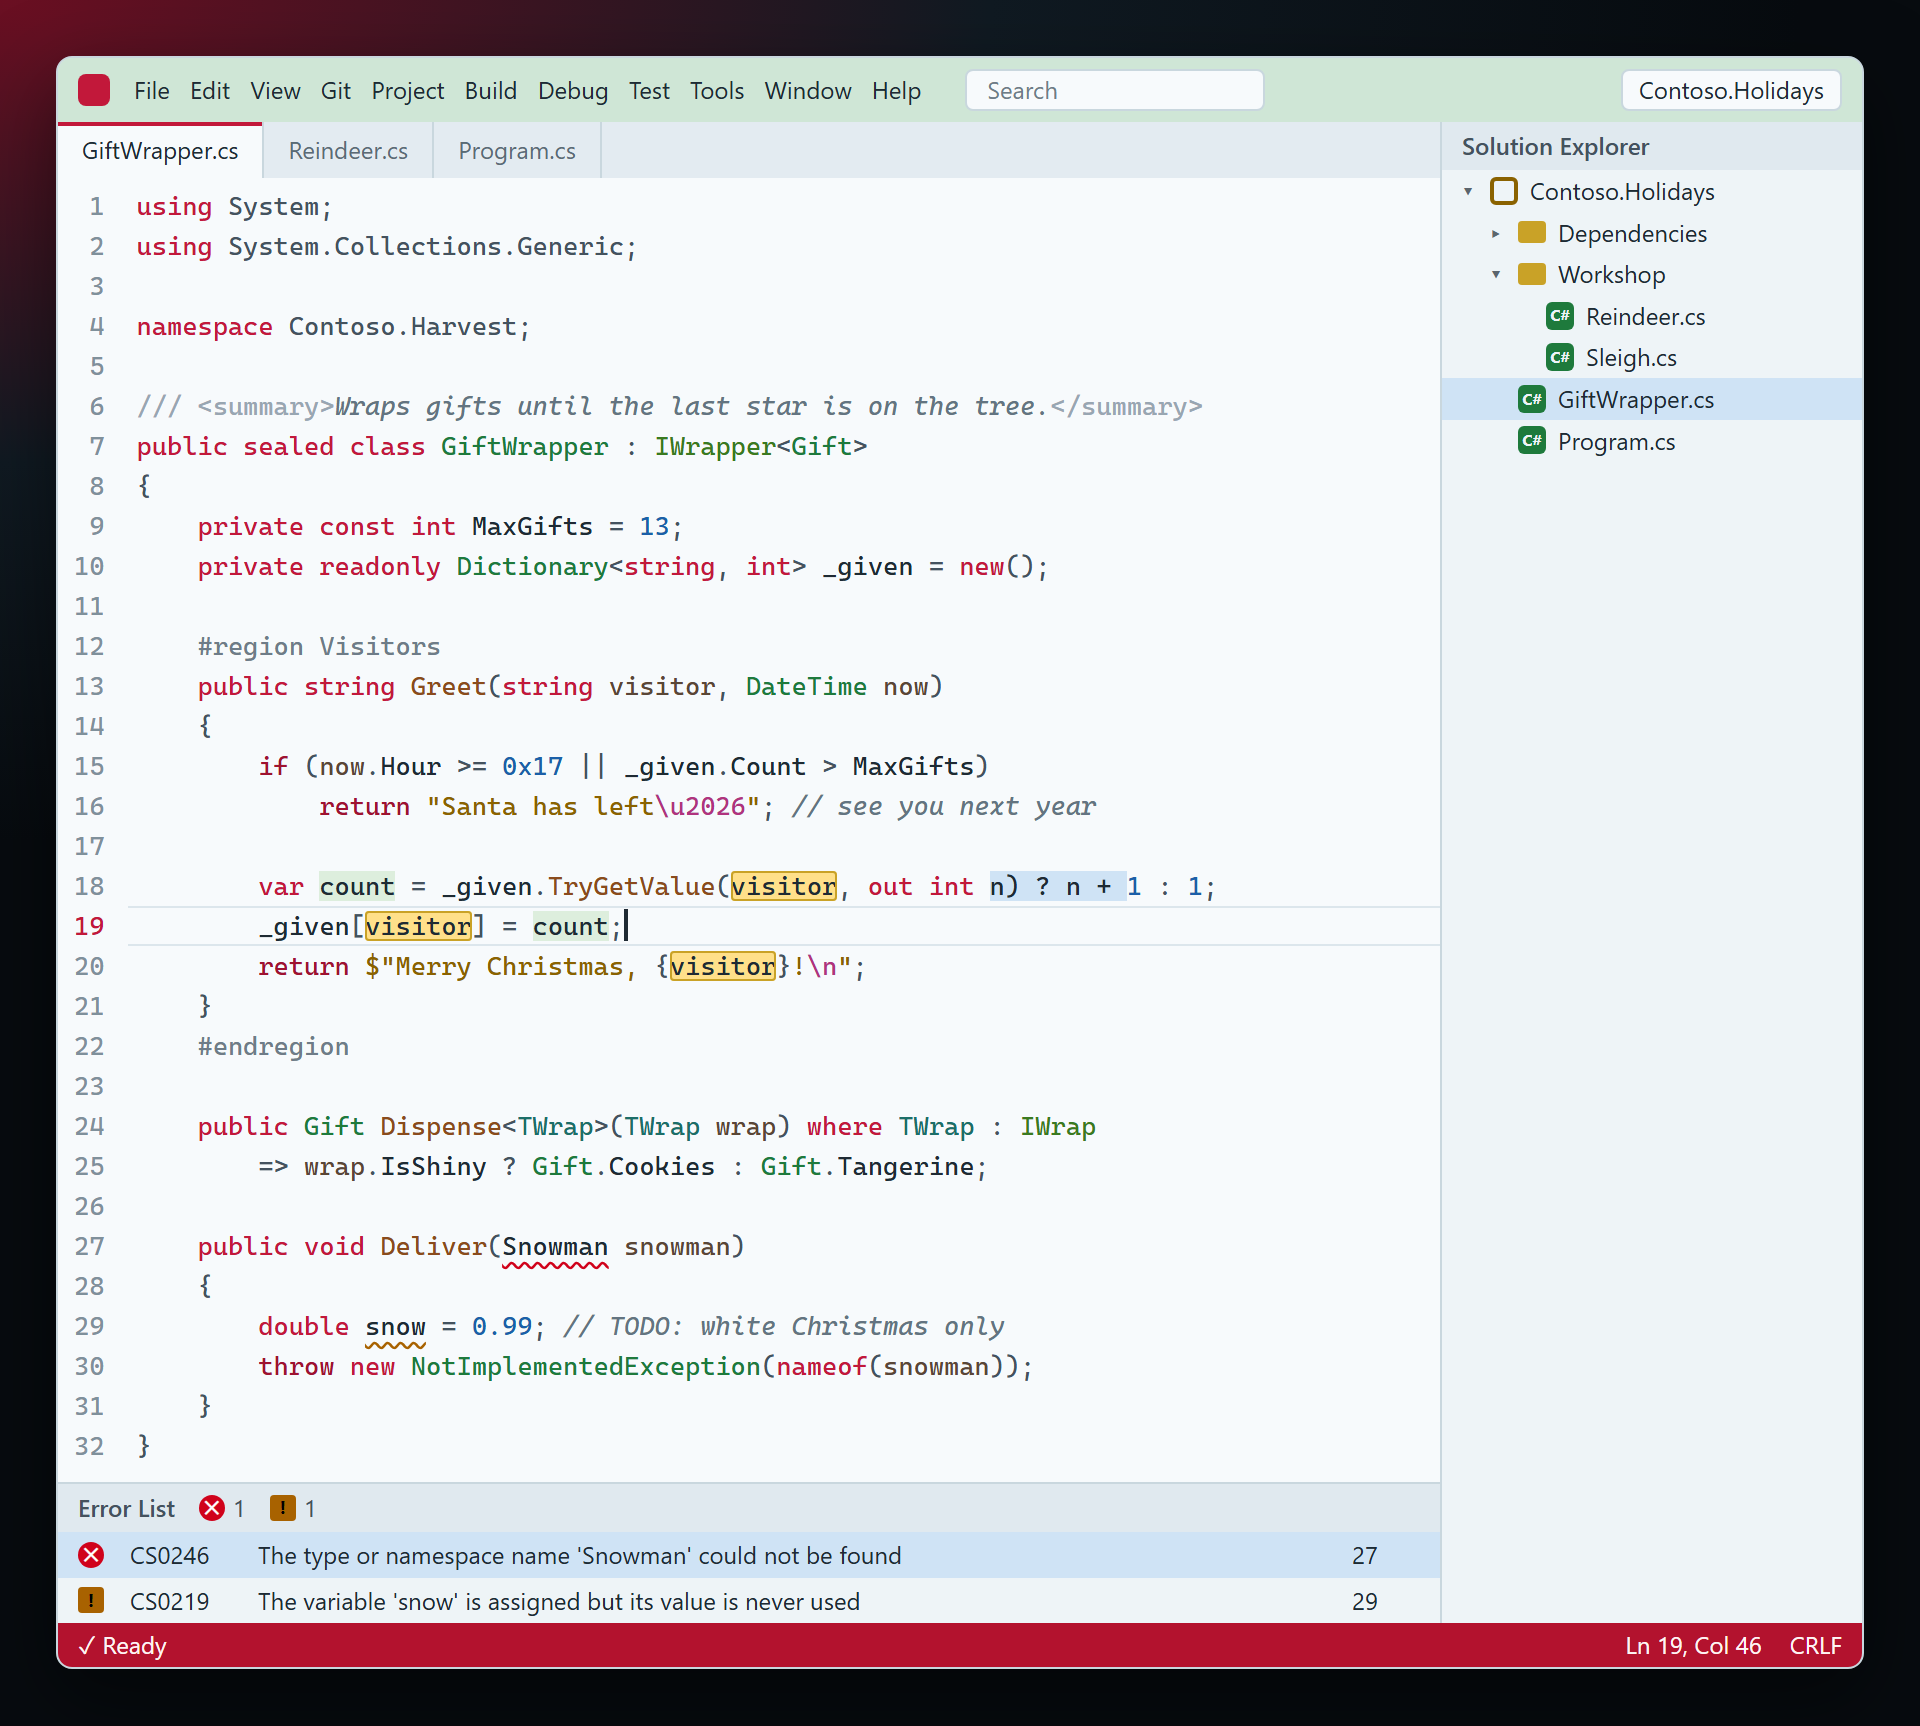Open the Test menu
This screenshot has width=1920, height=1726.
[x=649, y=91]
